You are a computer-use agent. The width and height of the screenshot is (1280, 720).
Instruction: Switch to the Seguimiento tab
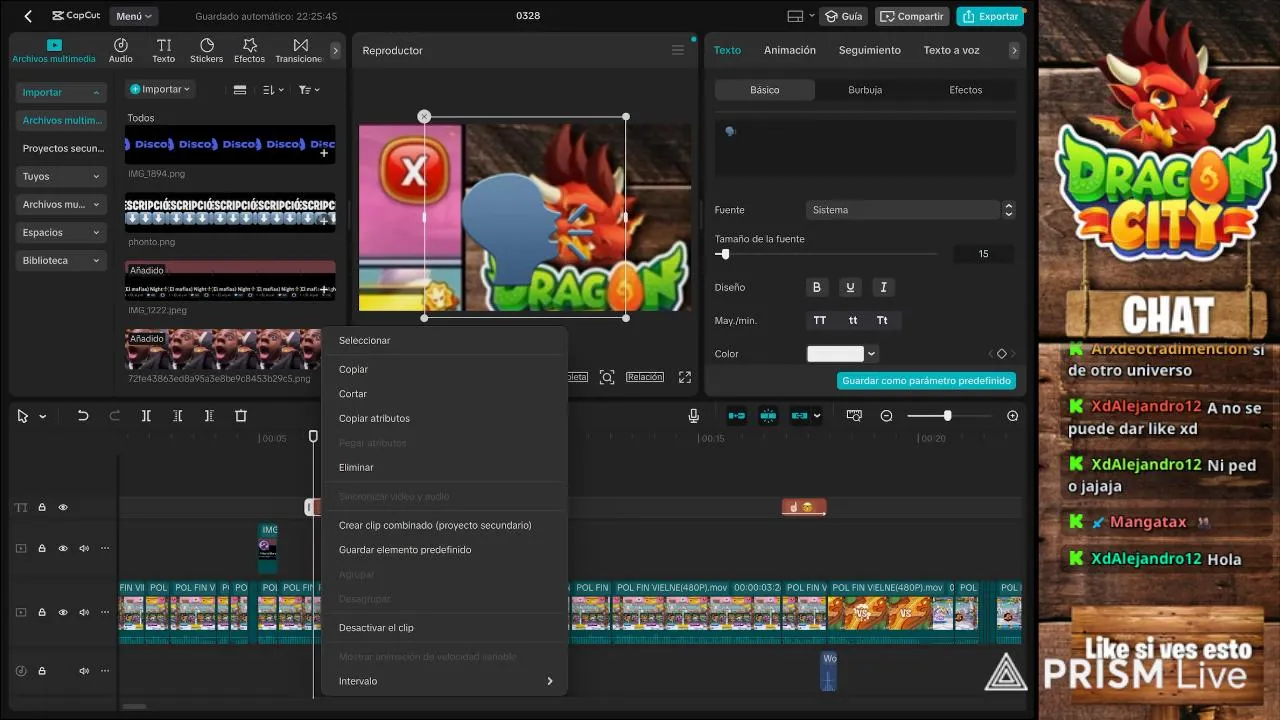[x=870, y=50]
